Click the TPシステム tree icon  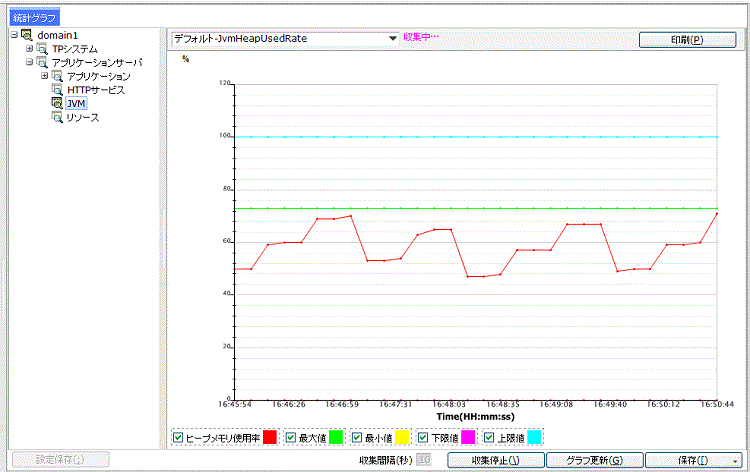[42, 49]
